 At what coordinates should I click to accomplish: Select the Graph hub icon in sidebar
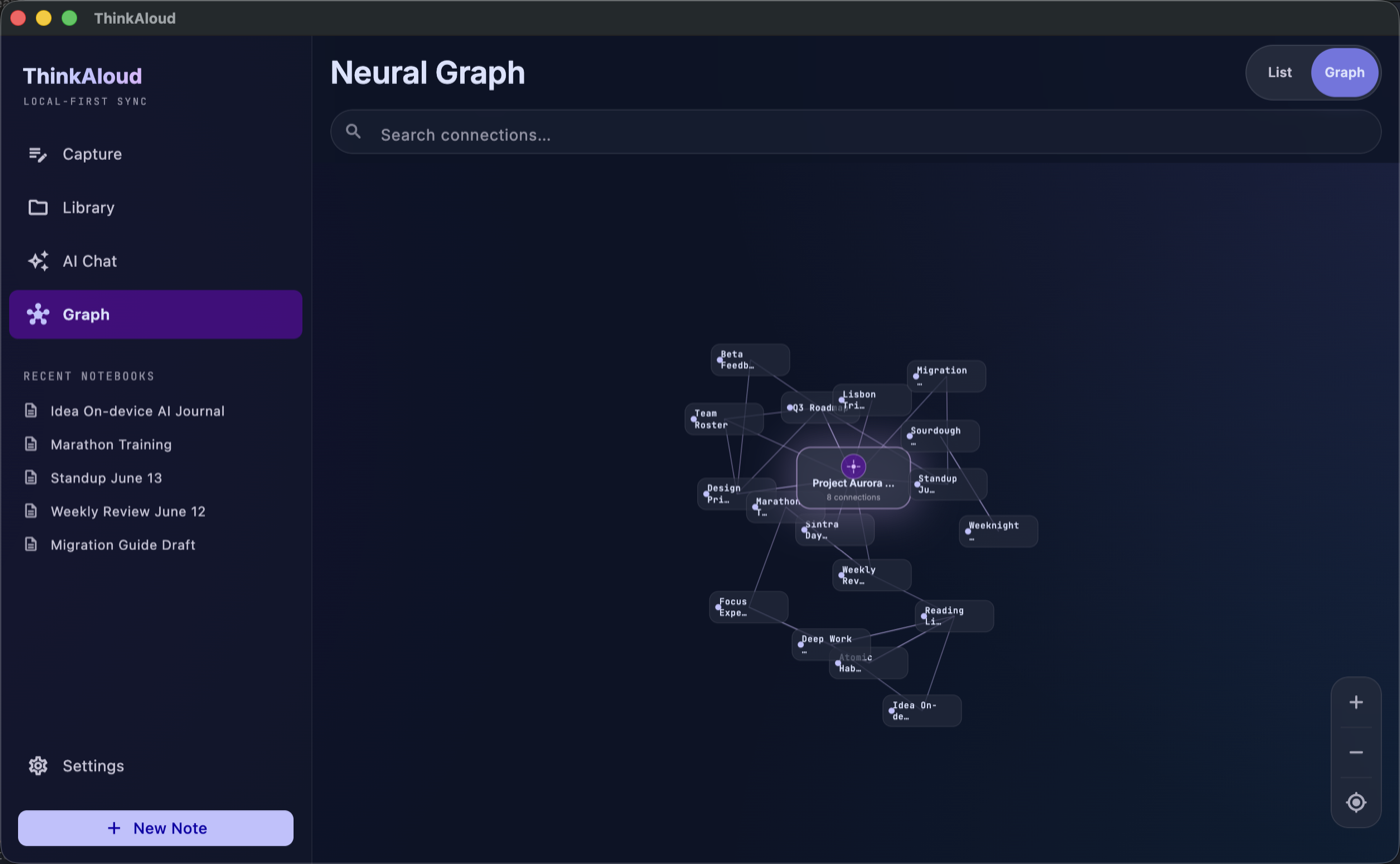coord(38,315)
